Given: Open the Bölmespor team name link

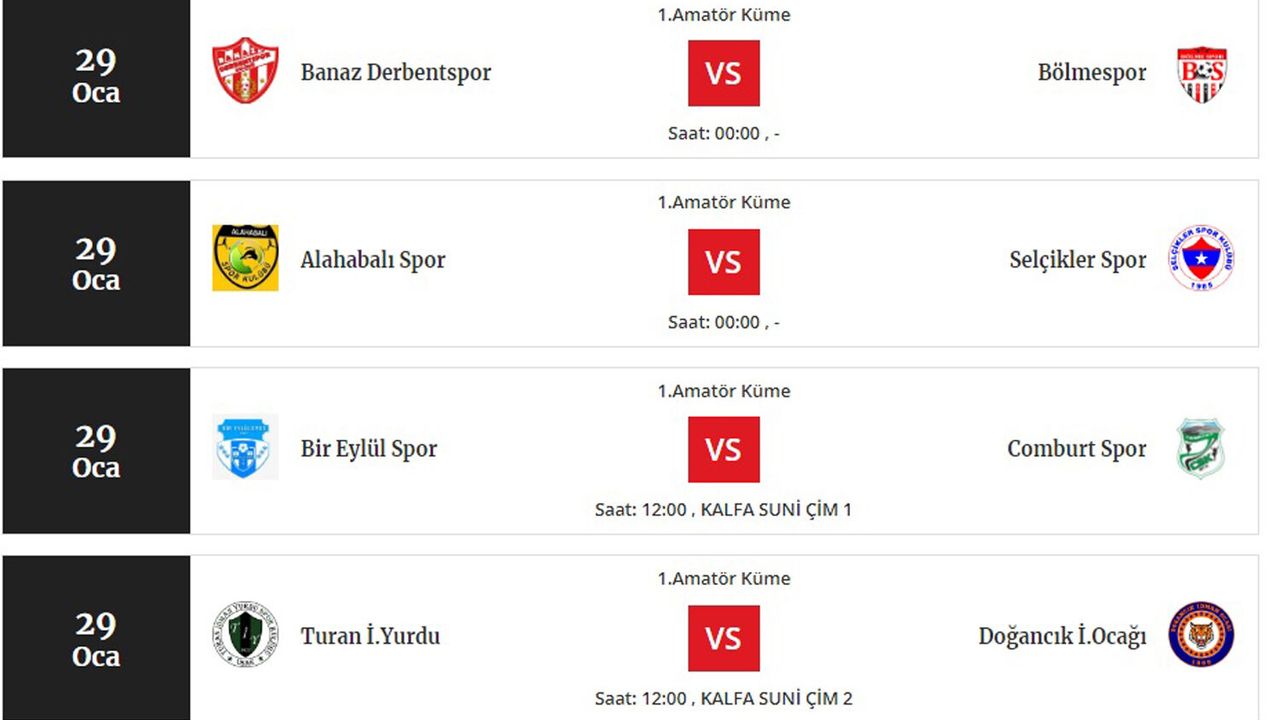Looking at the screenshot, I should click(x=1092, y=73).
